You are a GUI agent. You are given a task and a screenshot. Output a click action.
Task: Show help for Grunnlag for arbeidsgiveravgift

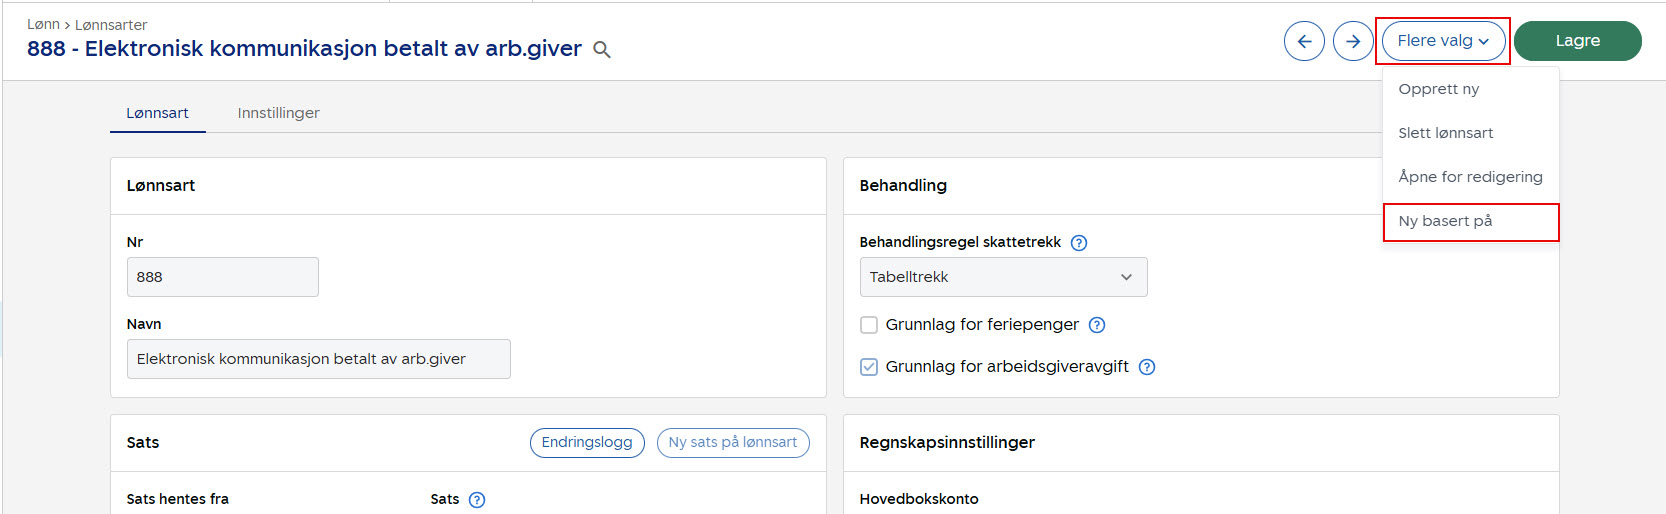coord(1147,367)
